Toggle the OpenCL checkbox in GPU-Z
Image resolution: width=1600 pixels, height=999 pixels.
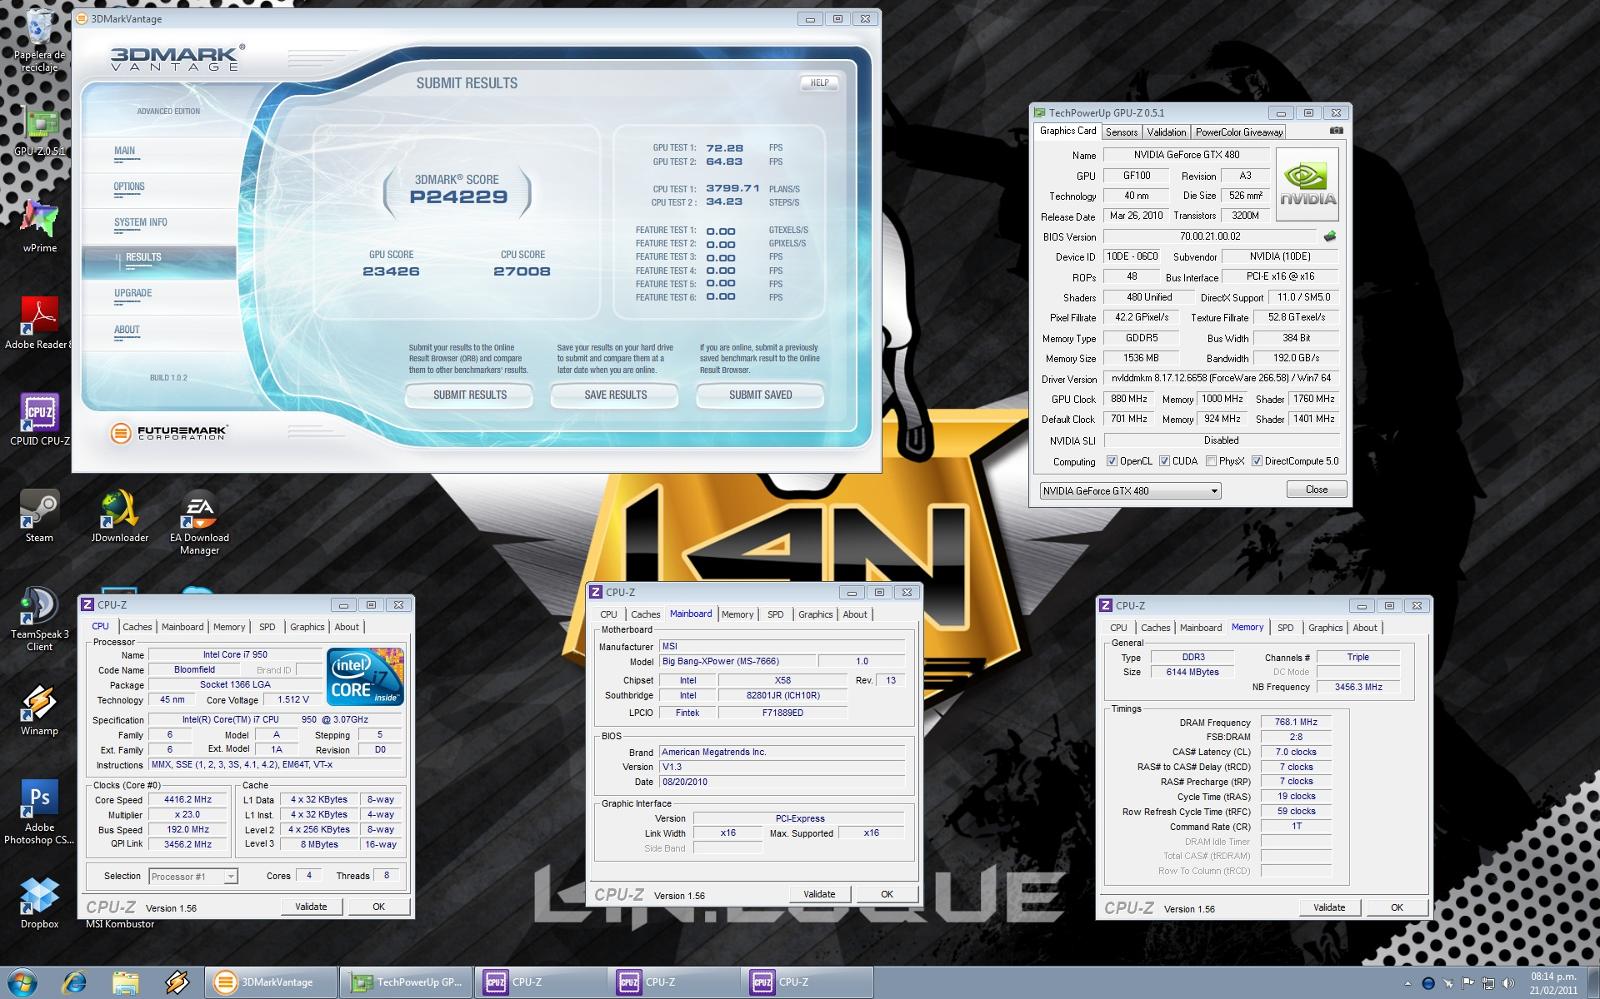[1112, 461]
